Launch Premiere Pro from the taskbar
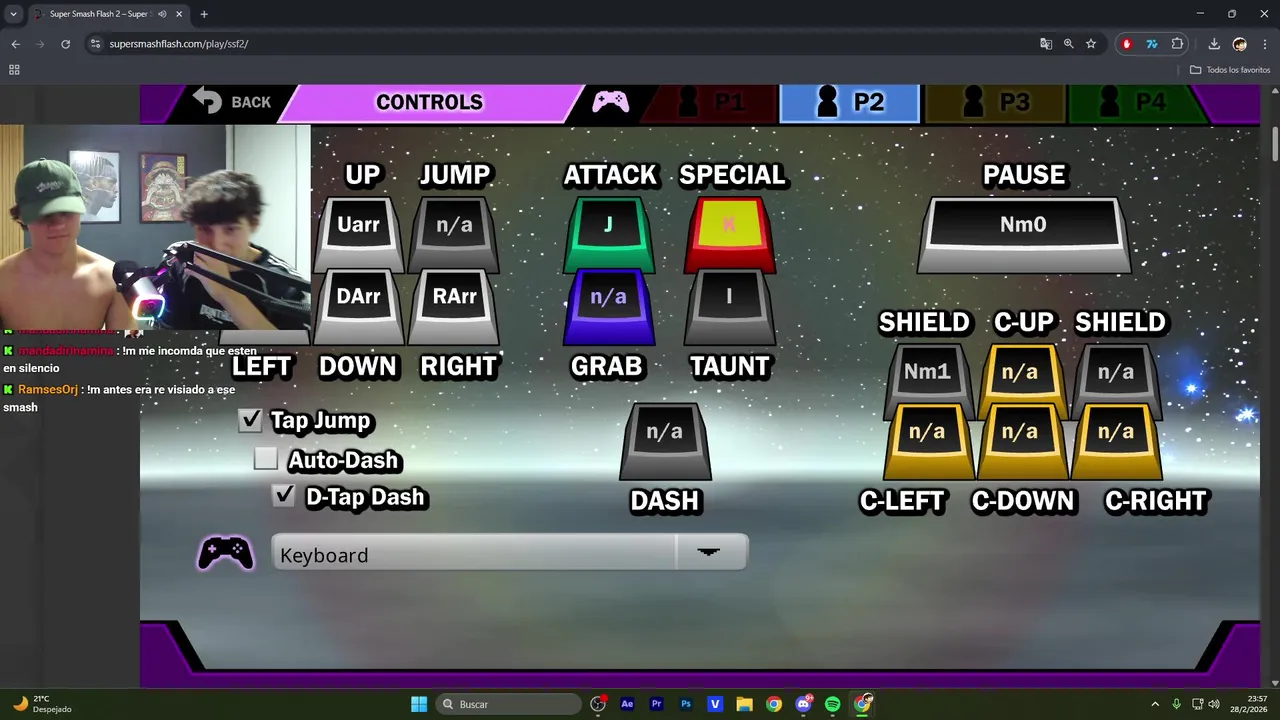This screenshot has height=720, width=1280. point(656,704)
